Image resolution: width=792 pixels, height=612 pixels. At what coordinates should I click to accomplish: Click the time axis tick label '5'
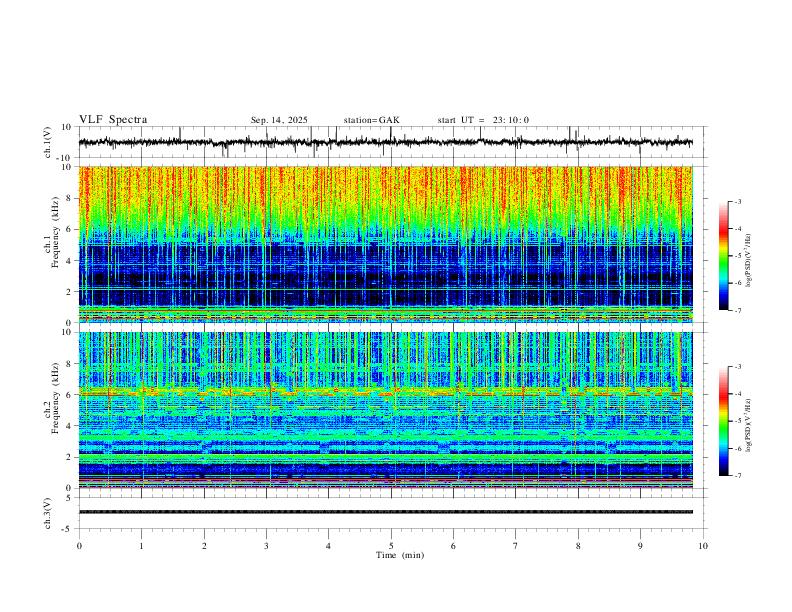point(391,546)
